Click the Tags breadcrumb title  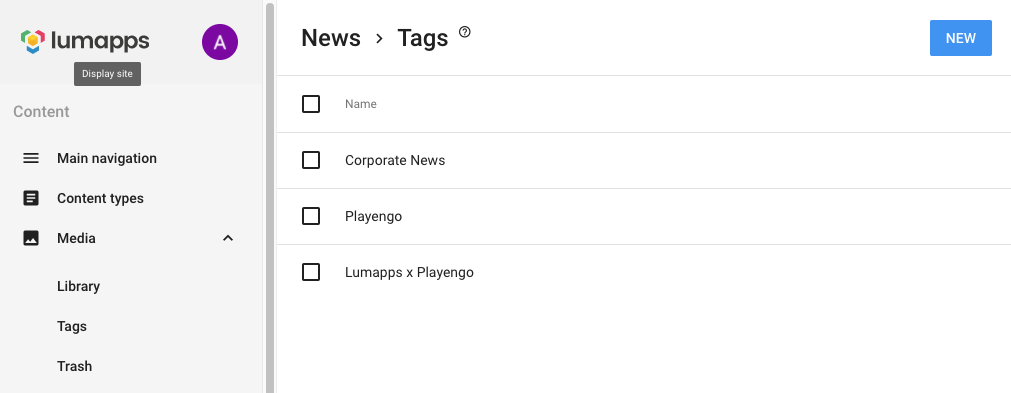coord(422,38)
